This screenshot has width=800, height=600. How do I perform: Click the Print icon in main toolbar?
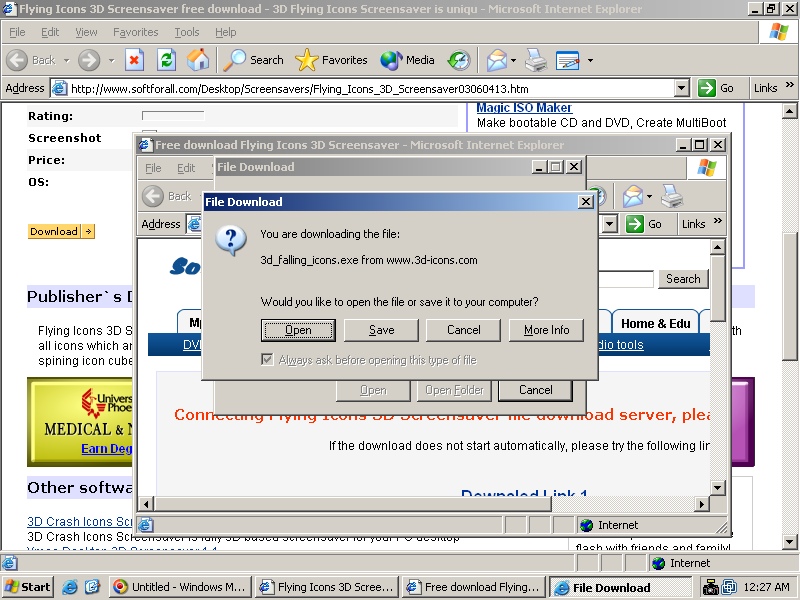click(536, 60)
